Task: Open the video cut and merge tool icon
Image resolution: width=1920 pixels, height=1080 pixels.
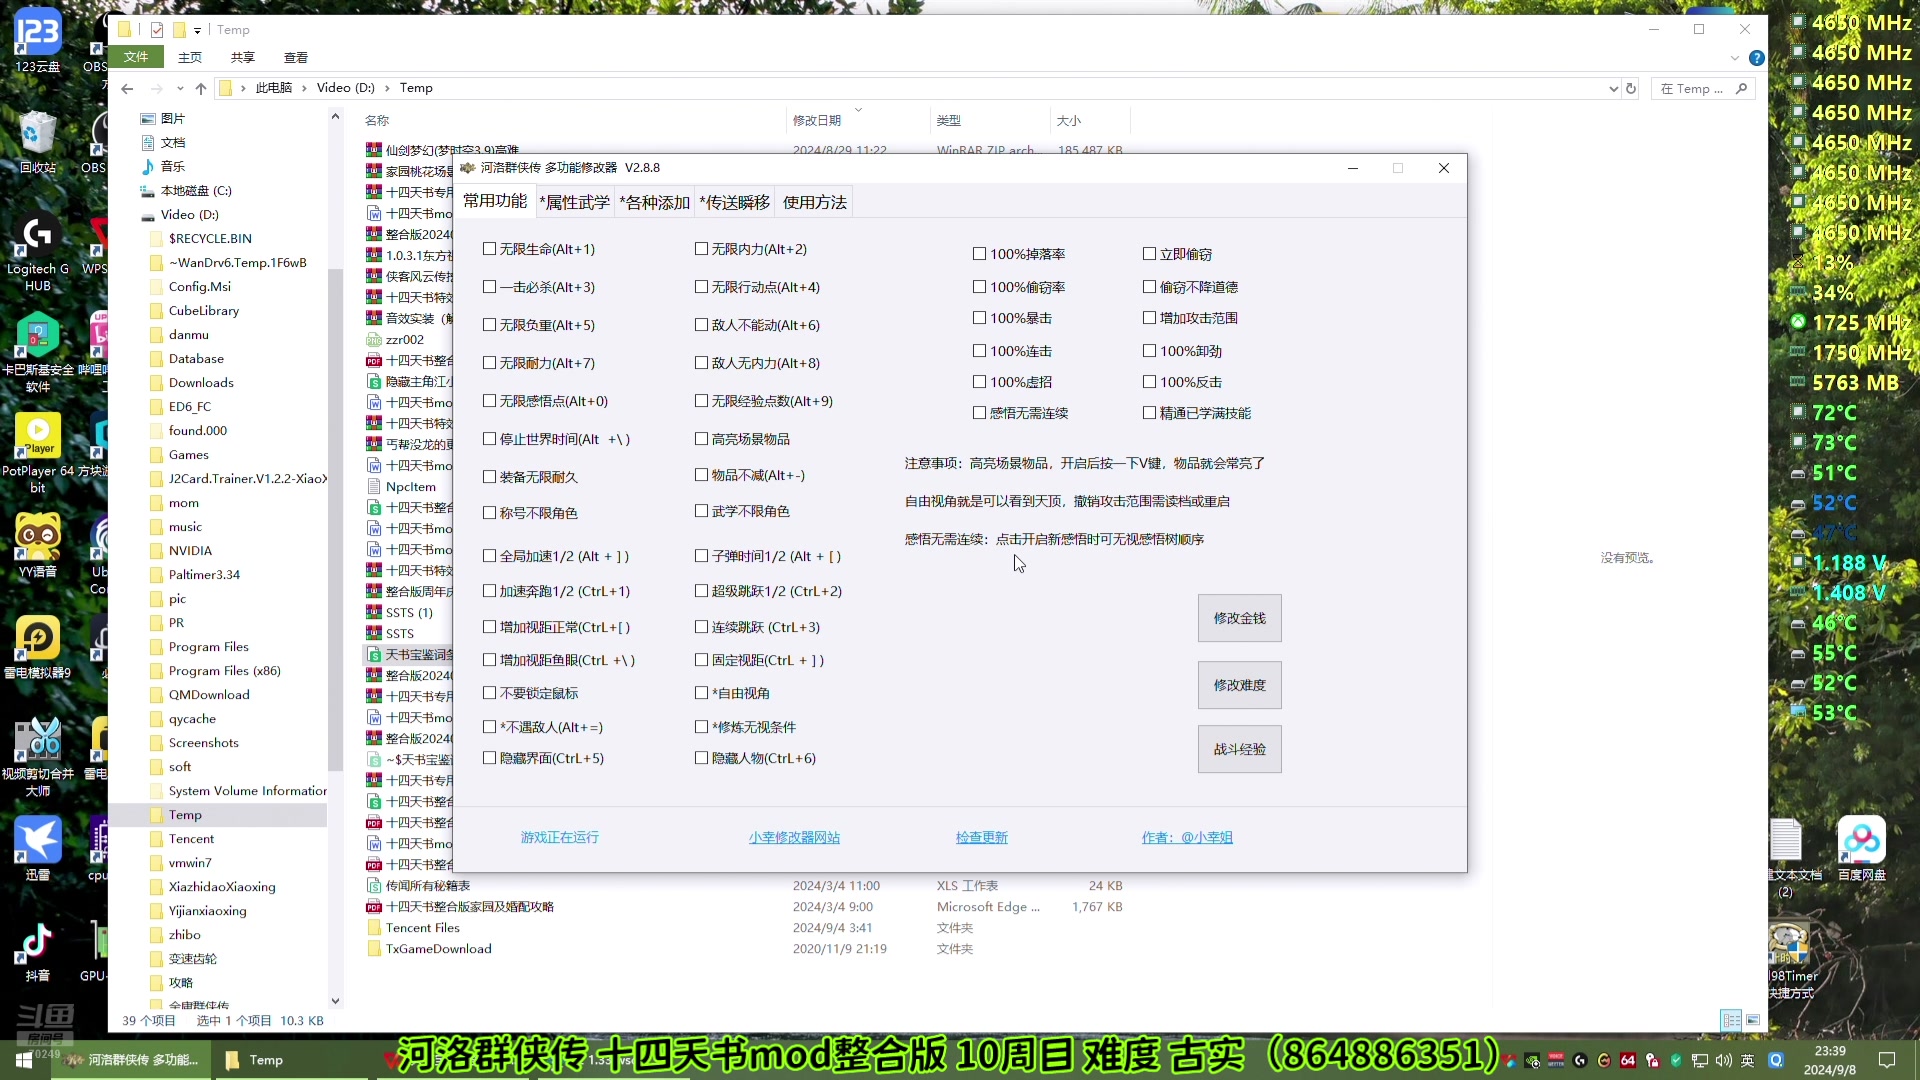Action: coord(37,756)
